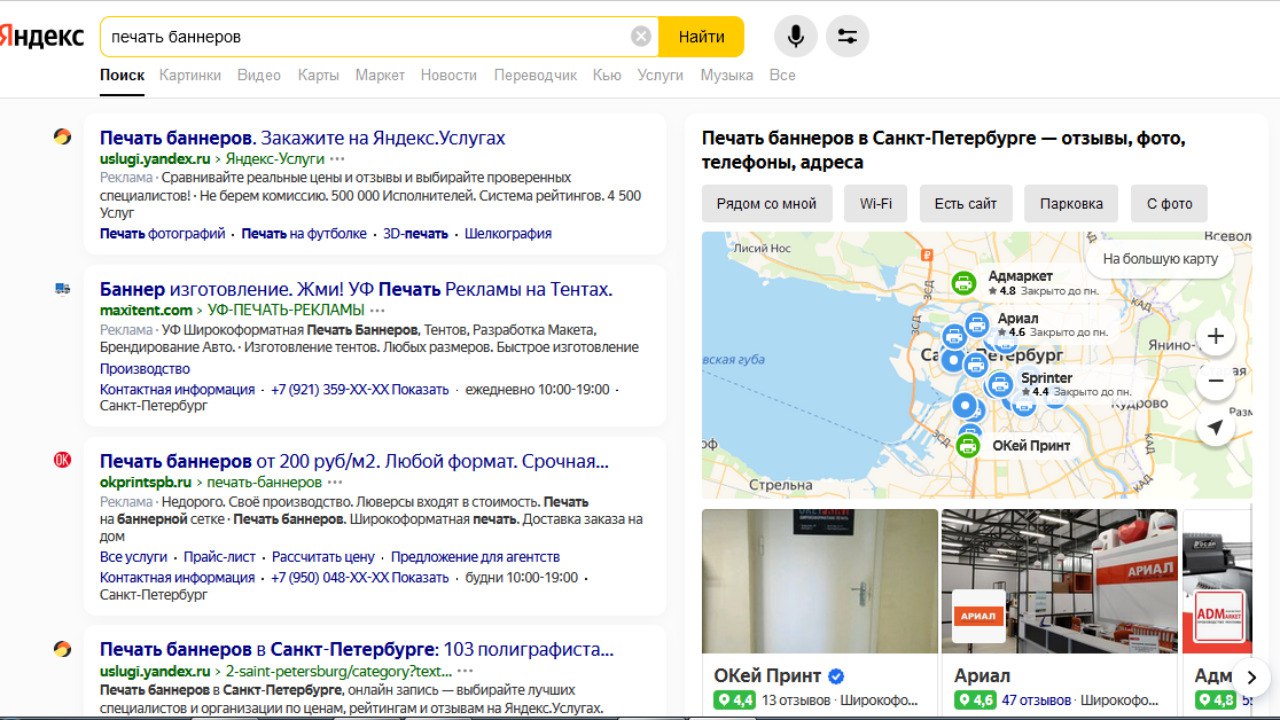The width and height of the screenshot is (1280, 720).
Task: Switch to Картинки tab
Action: click(190, 75)
